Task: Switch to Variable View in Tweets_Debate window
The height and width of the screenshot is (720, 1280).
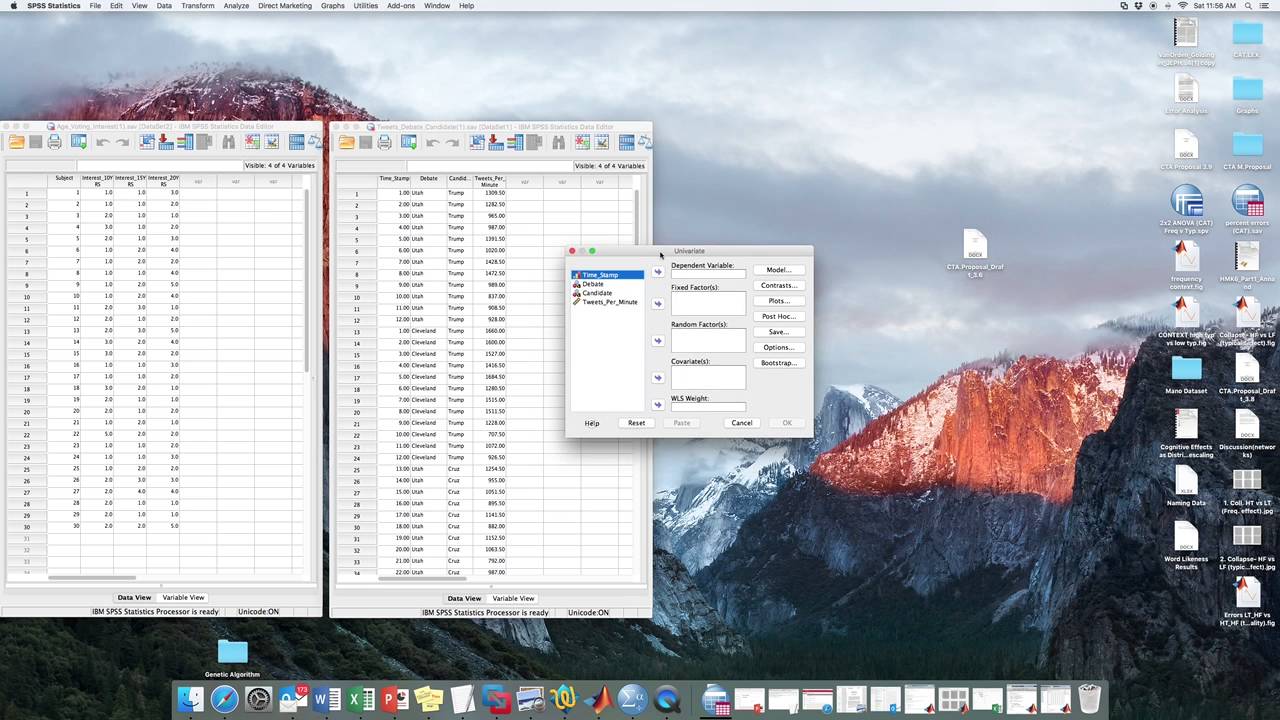Action: (x=513, y=598)
